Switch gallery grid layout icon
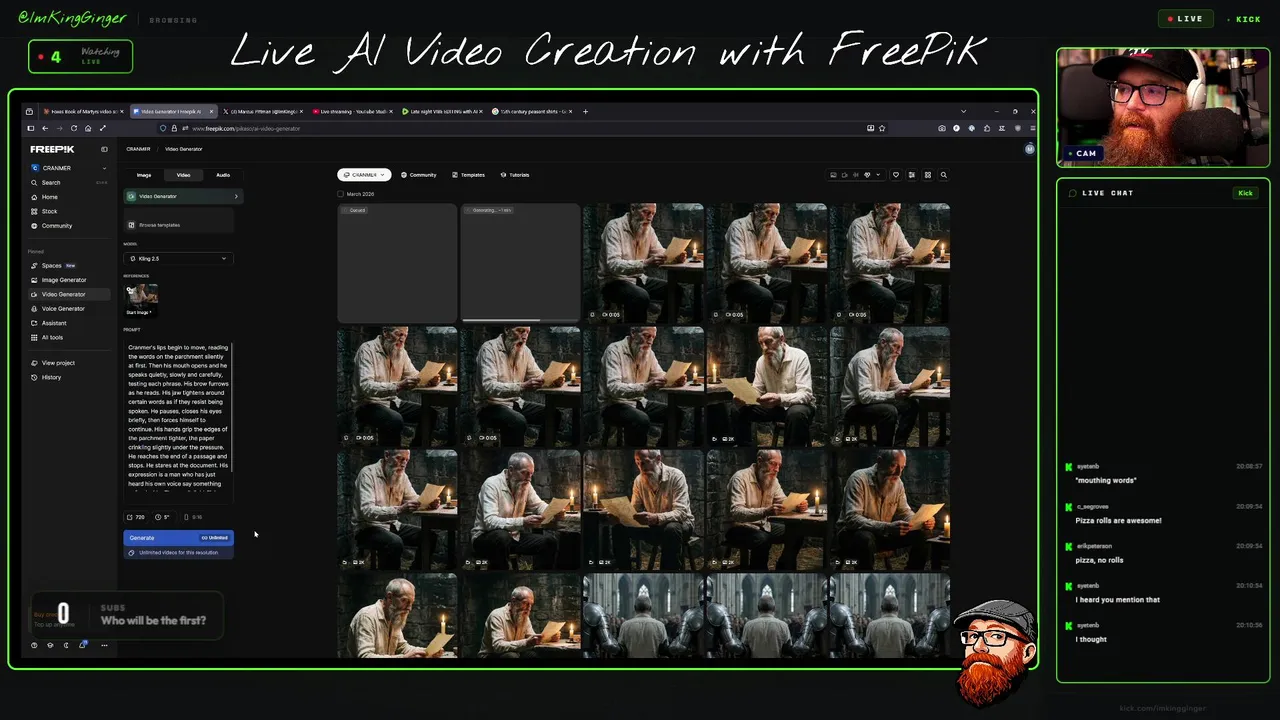 click(927, 175)
